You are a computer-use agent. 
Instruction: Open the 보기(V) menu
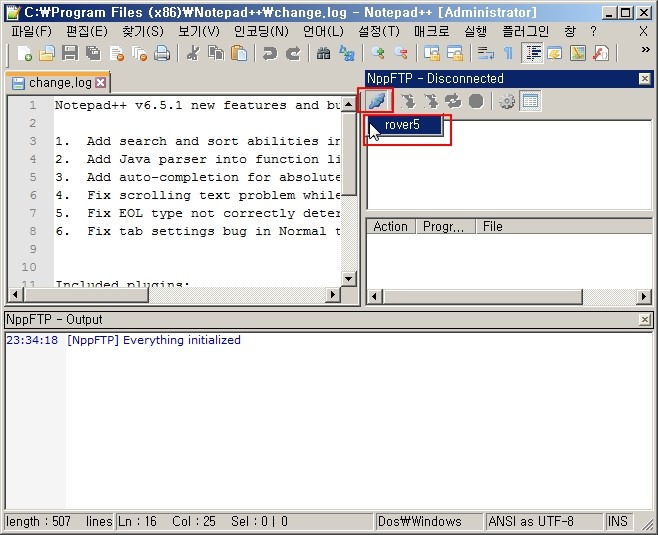[198, 31]
